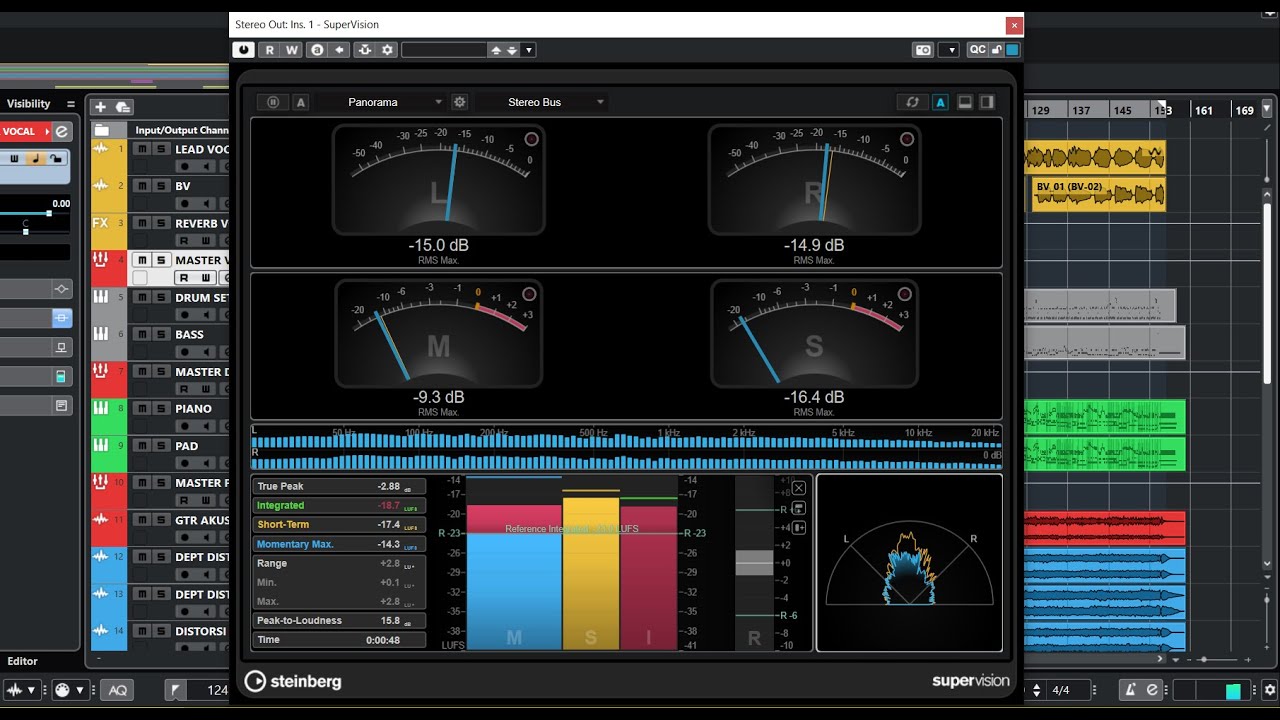Toggle the blue A auto-reset button
Screen dimensions: 1280x720
pyautogui.click(x=940, y=102)
